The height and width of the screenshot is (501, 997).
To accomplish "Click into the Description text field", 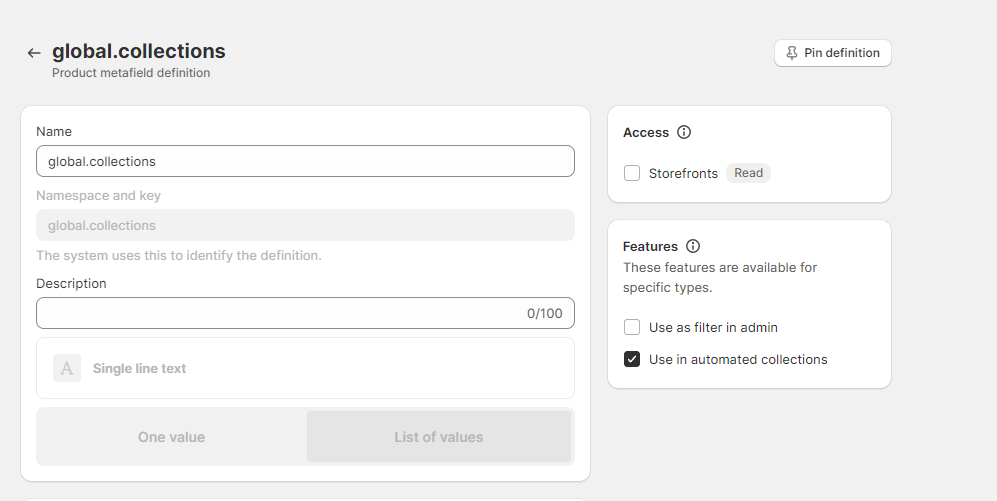I will [280, 313].
